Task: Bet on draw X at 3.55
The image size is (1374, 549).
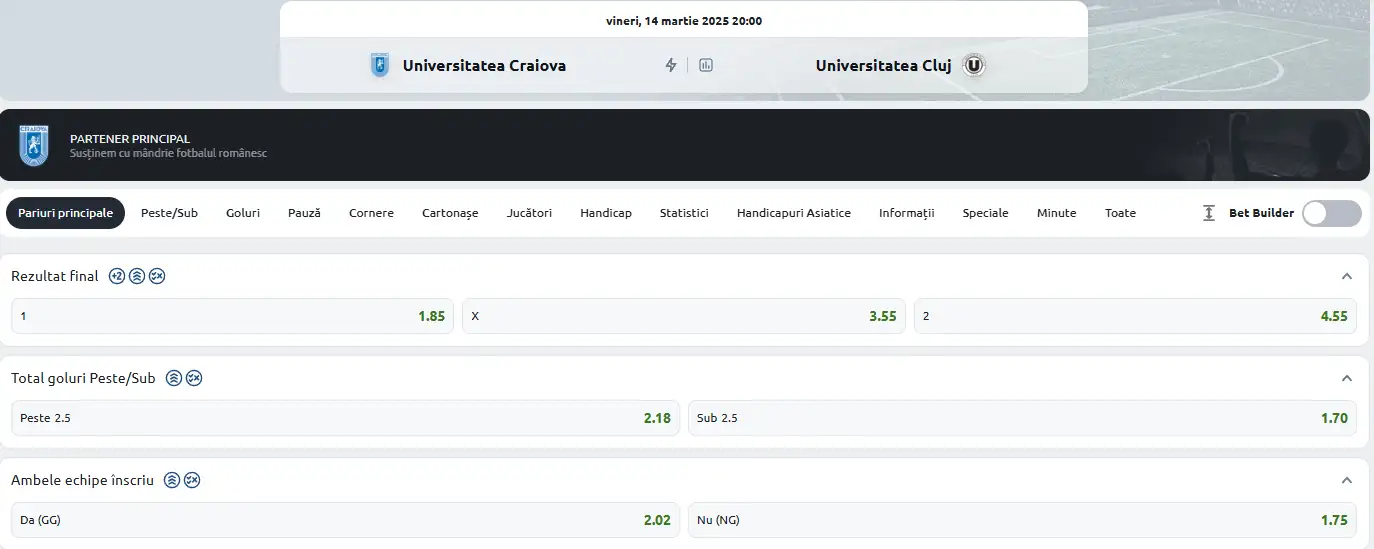Action: click(684, 316)
